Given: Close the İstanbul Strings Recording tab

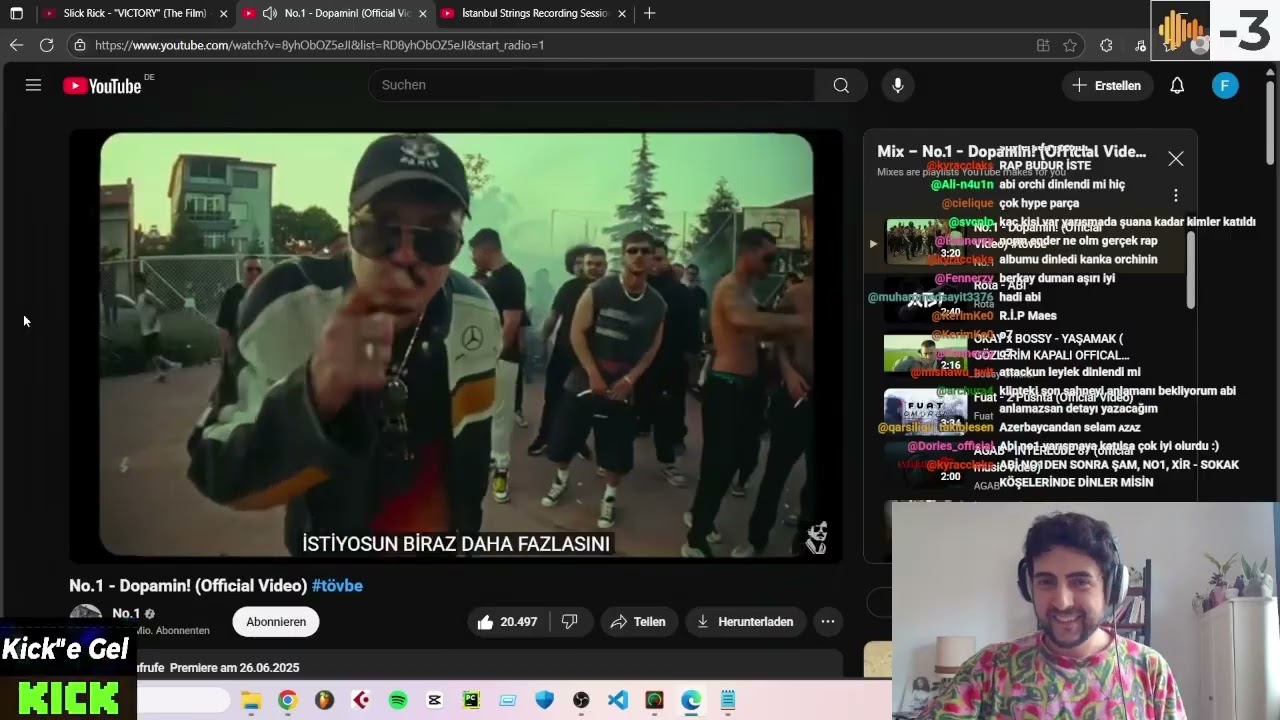Looking at the screenshot, I should (x=622, y=14).
